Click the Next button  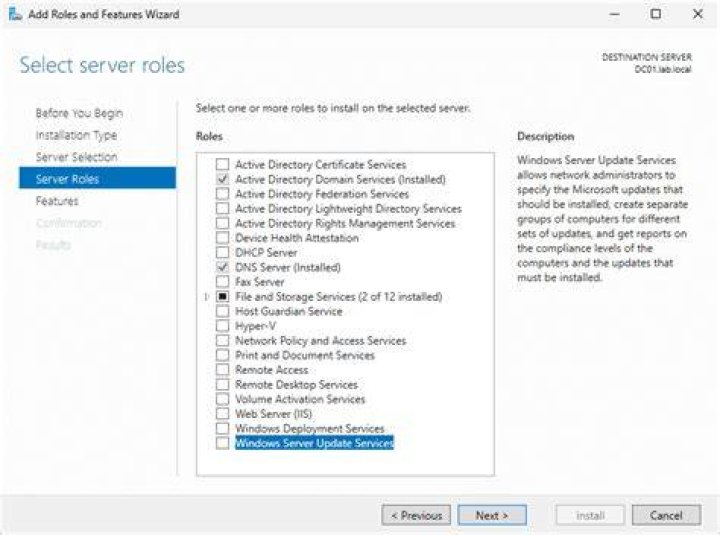(492, 515)
